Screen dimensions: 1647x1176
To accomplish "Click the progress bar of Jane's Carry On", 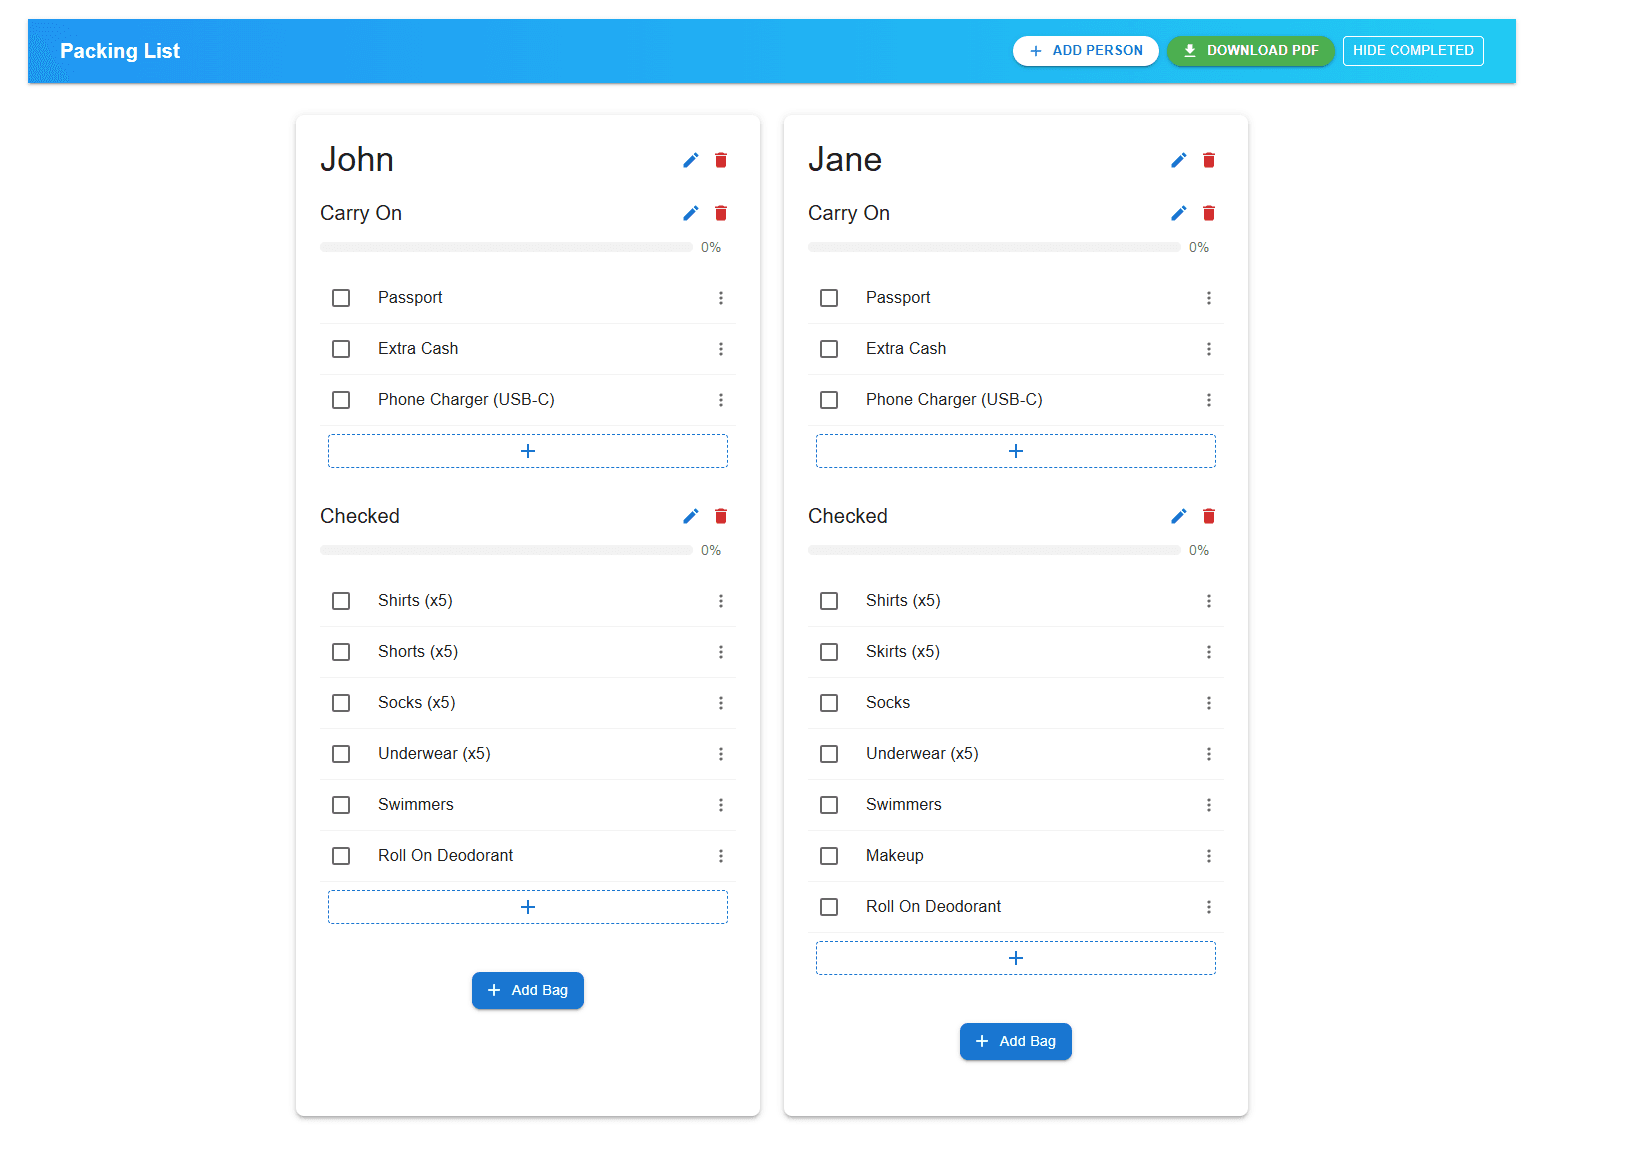I will 993,247.
